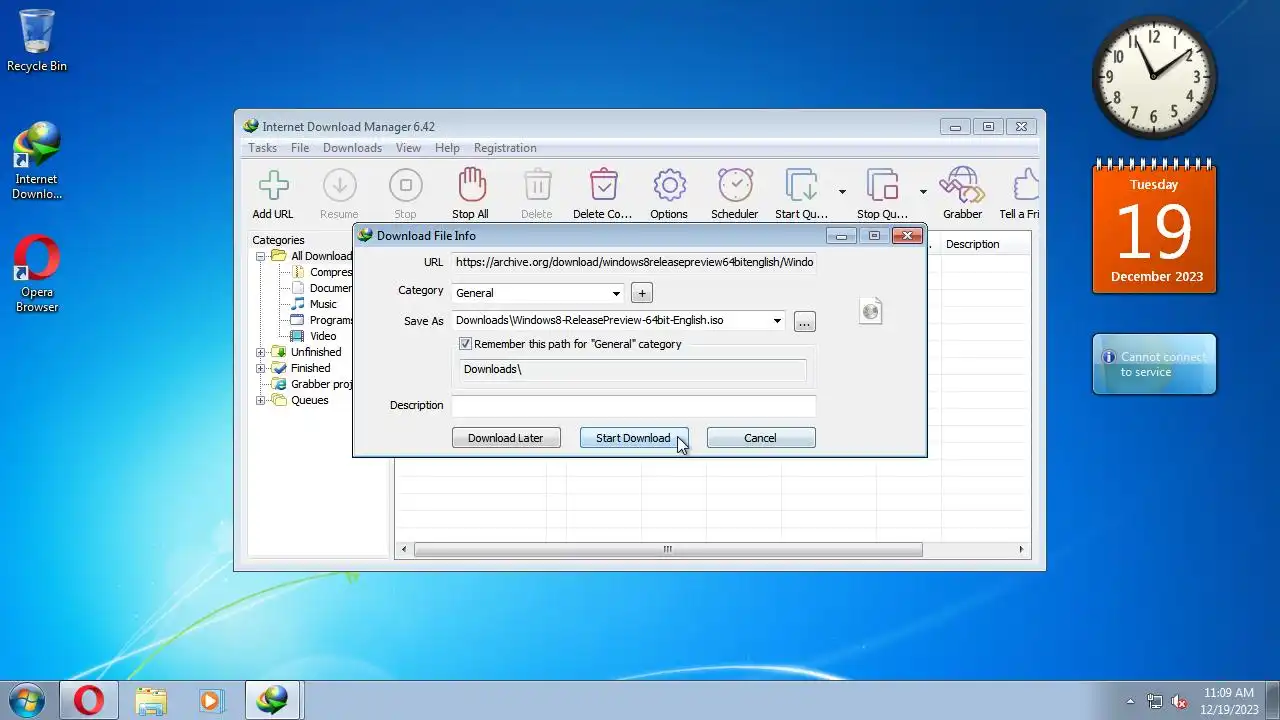Click the Start Download button
1280x720 pixels.
(634, 438)
